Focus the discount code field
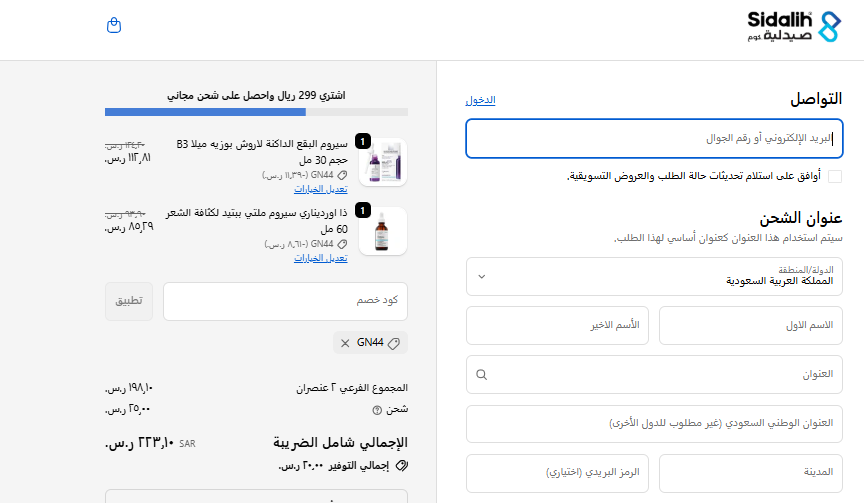 285,301
